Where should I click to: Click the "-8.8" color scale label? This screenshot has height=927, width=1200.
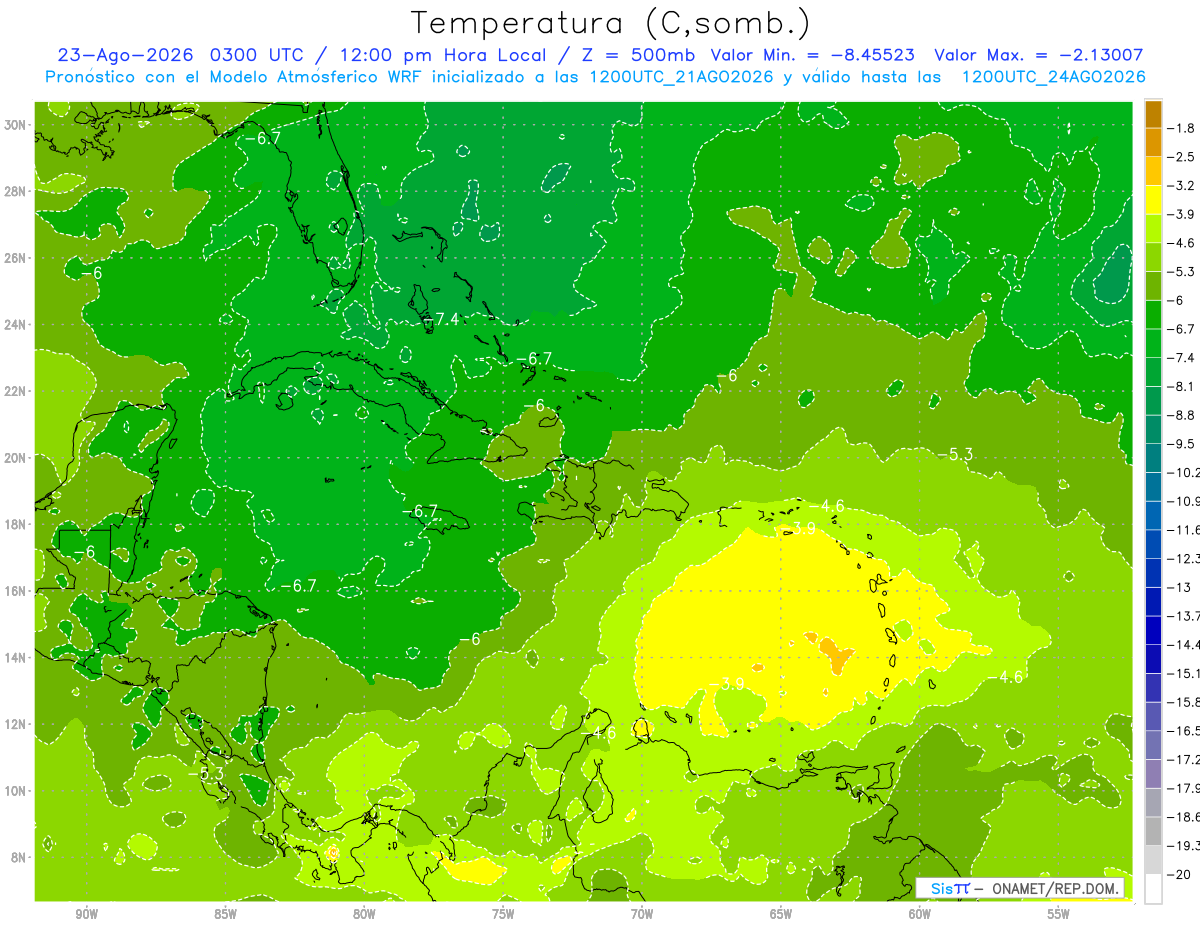click(1181, 415)
